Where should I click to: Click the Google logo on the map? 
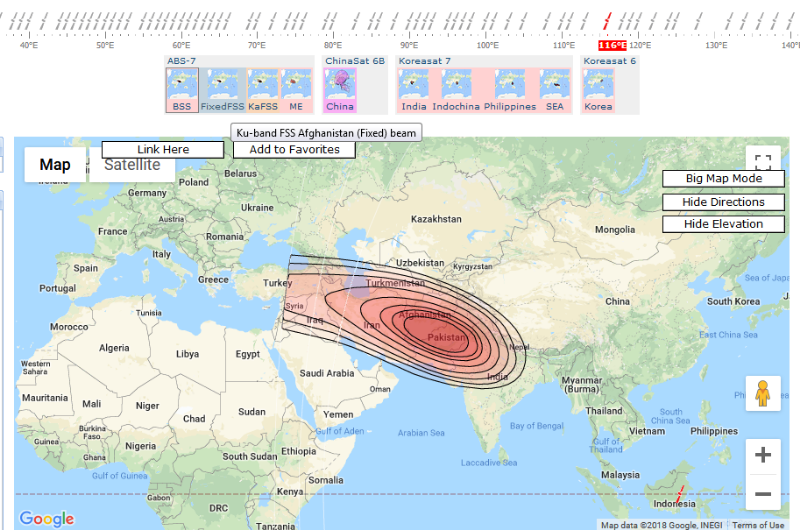click(46, 519)
